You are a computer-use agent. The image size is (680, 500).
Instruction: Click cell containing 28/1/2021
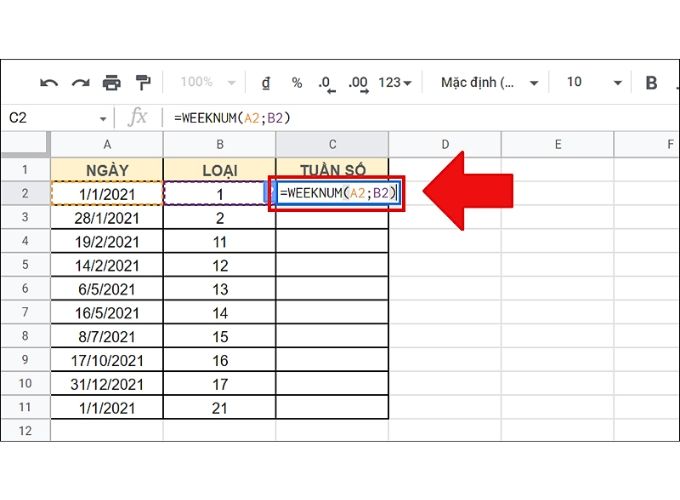point(107,218)
